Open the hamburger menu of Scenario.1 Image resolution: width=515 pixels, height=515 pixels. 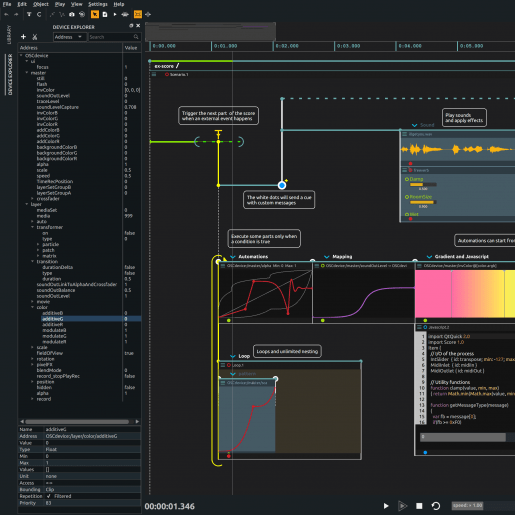point(154,74)
